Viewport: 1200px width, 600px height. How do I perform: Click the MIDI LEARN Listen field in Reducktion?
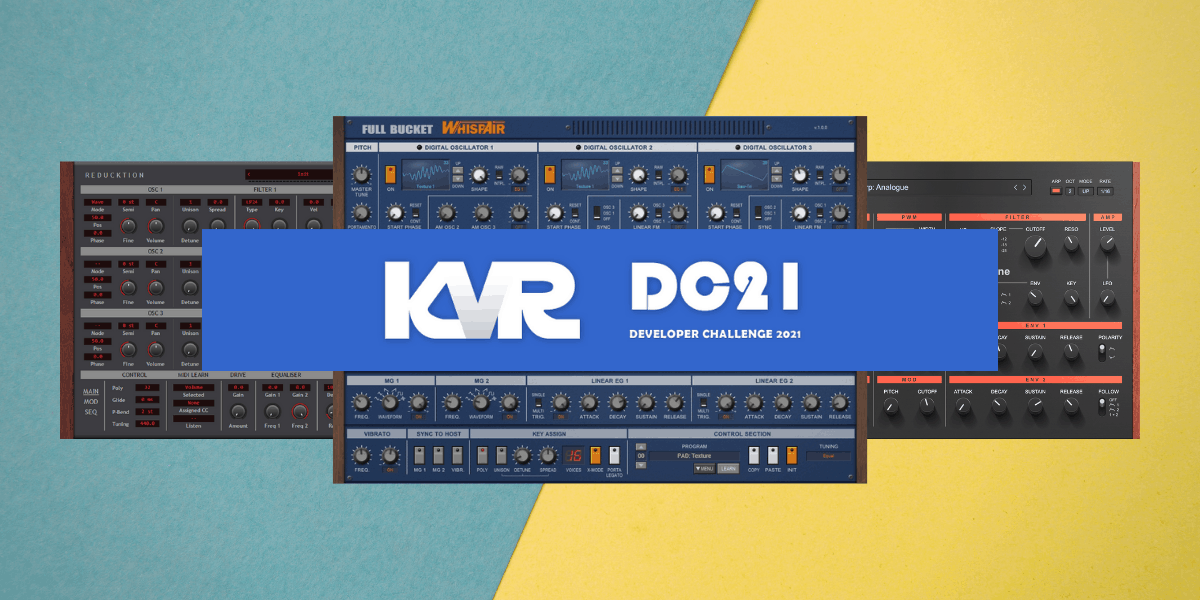pos(193,418)
